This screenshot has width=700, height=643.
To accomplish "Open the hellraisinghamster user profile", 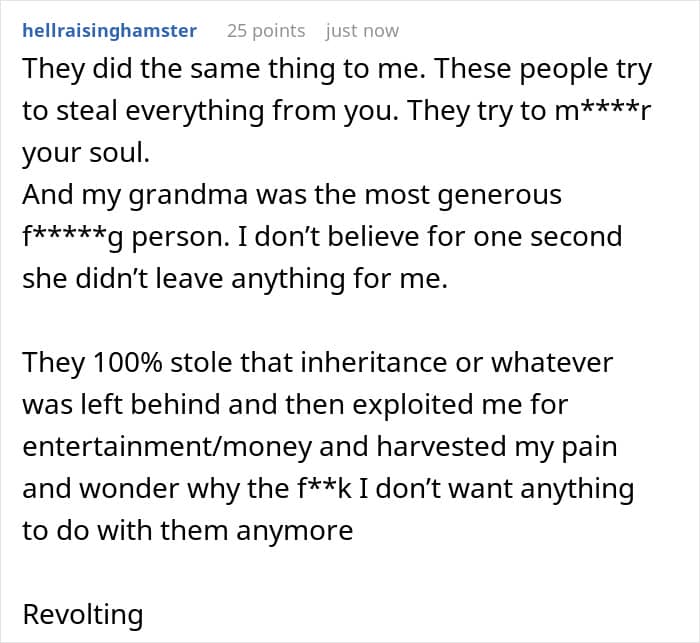I will tap(109, 30).
